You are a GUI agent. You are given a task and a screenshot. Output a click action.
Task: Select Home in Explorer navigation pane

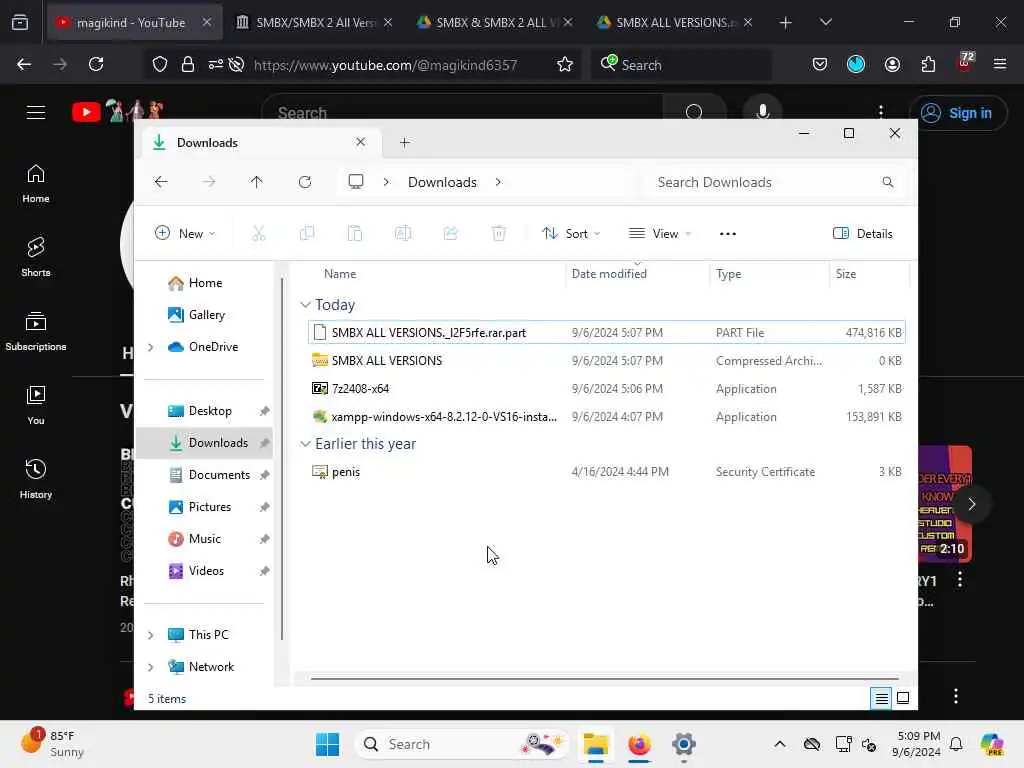[205, 283]
